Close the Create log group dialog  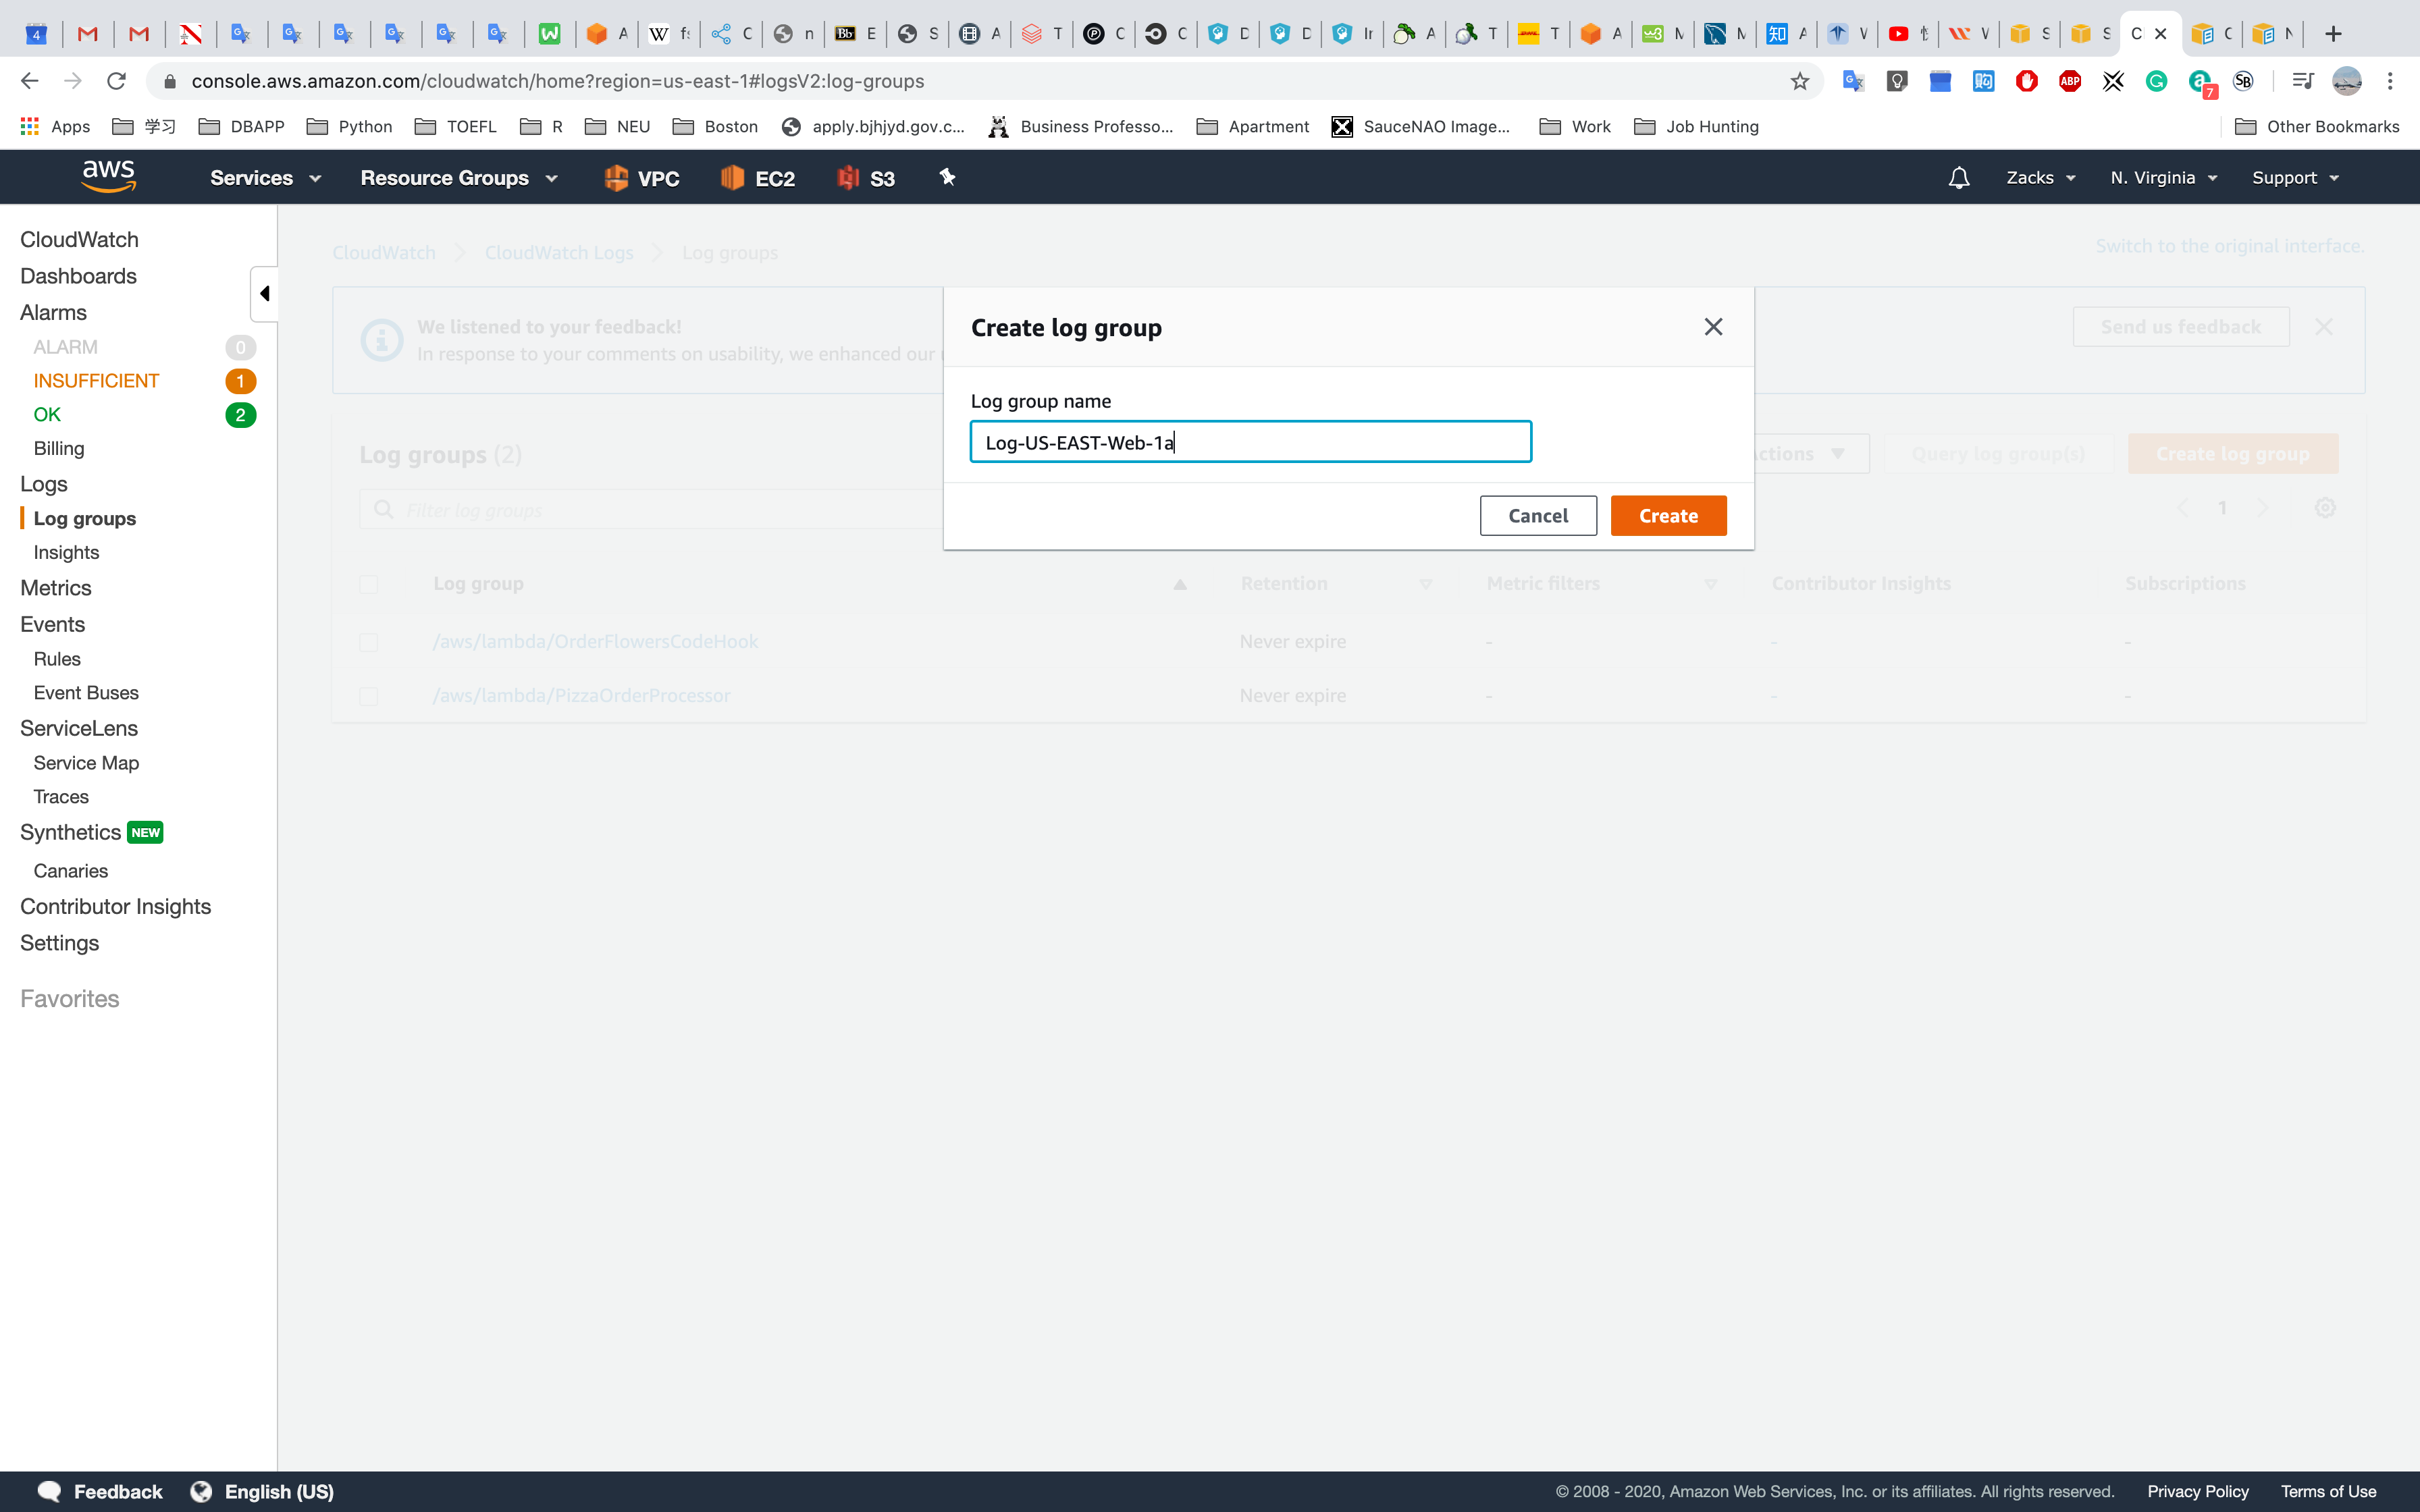pos(1713,327)
